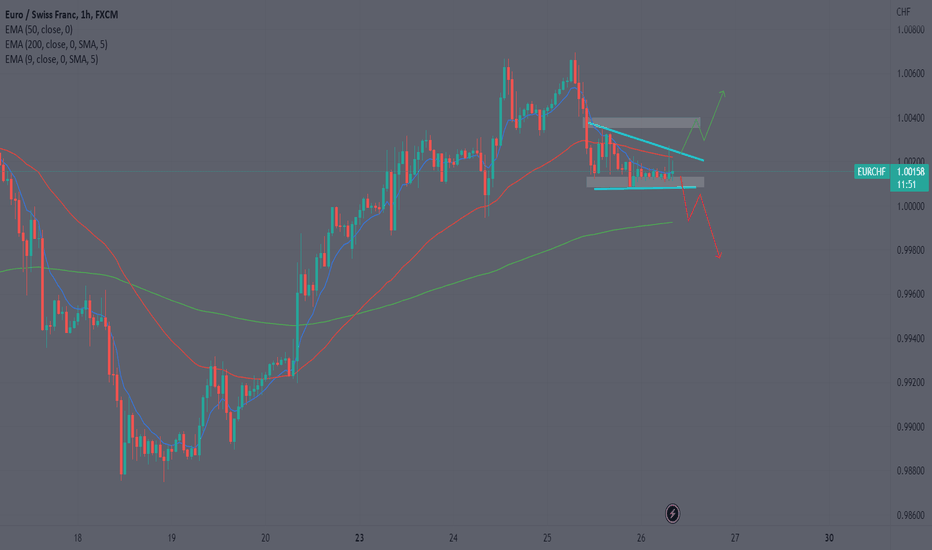Click the date 23 on time axis
Image resolution: width=932 pixels, height=550 pixels.
[x=359, y=538]
